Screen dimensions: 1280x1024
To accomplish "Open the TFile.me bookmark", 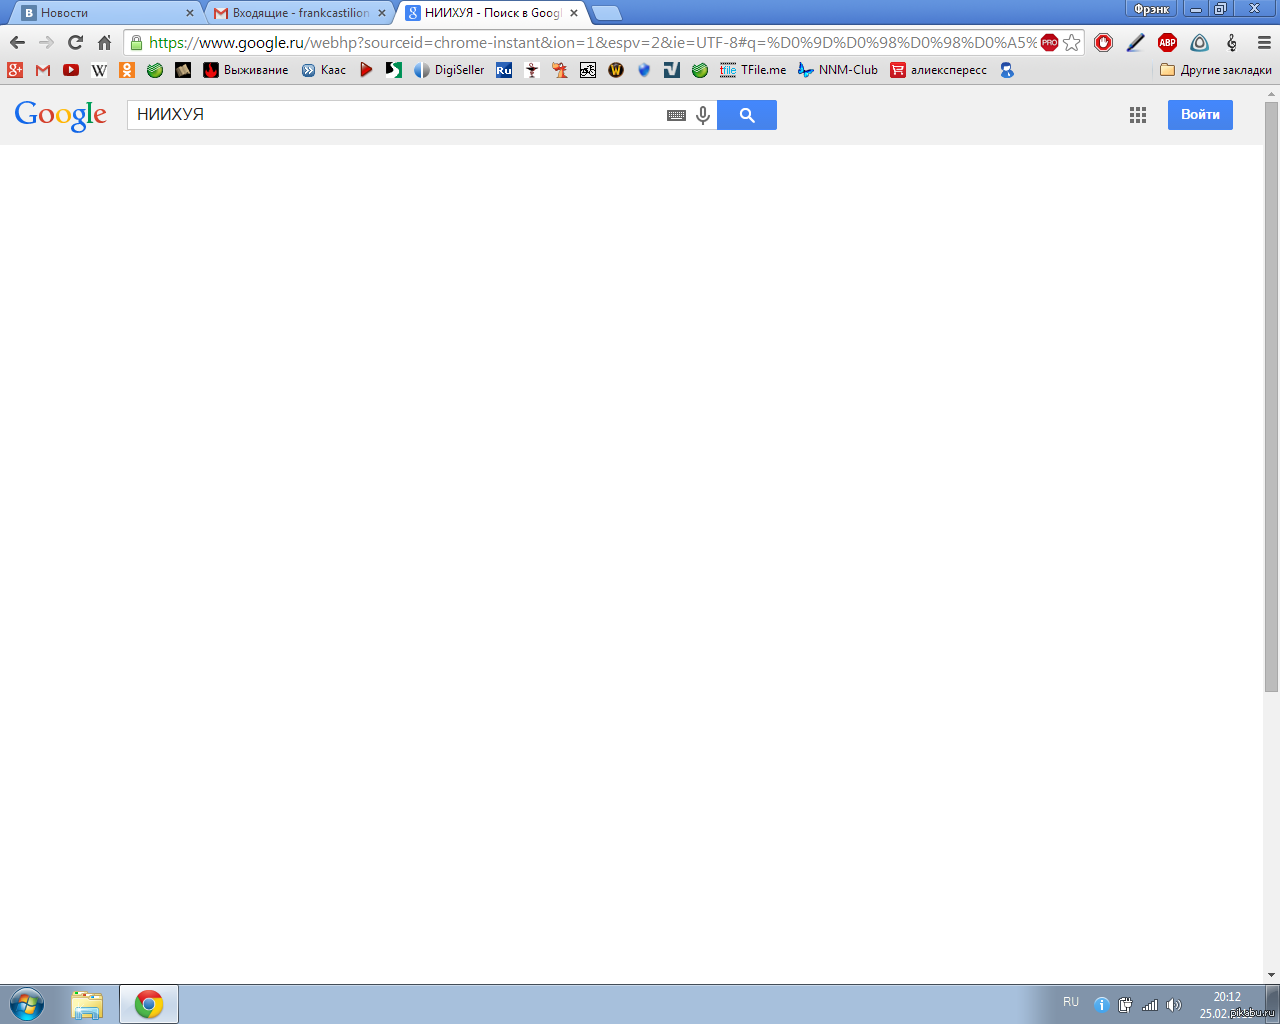I will (753, 70).
